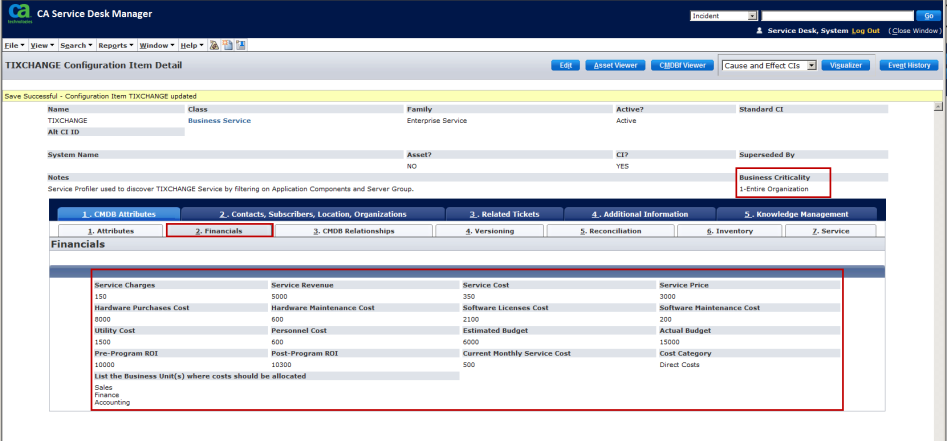
Task: Switch to the Knowledge Management tab
Action: (797, 214)
